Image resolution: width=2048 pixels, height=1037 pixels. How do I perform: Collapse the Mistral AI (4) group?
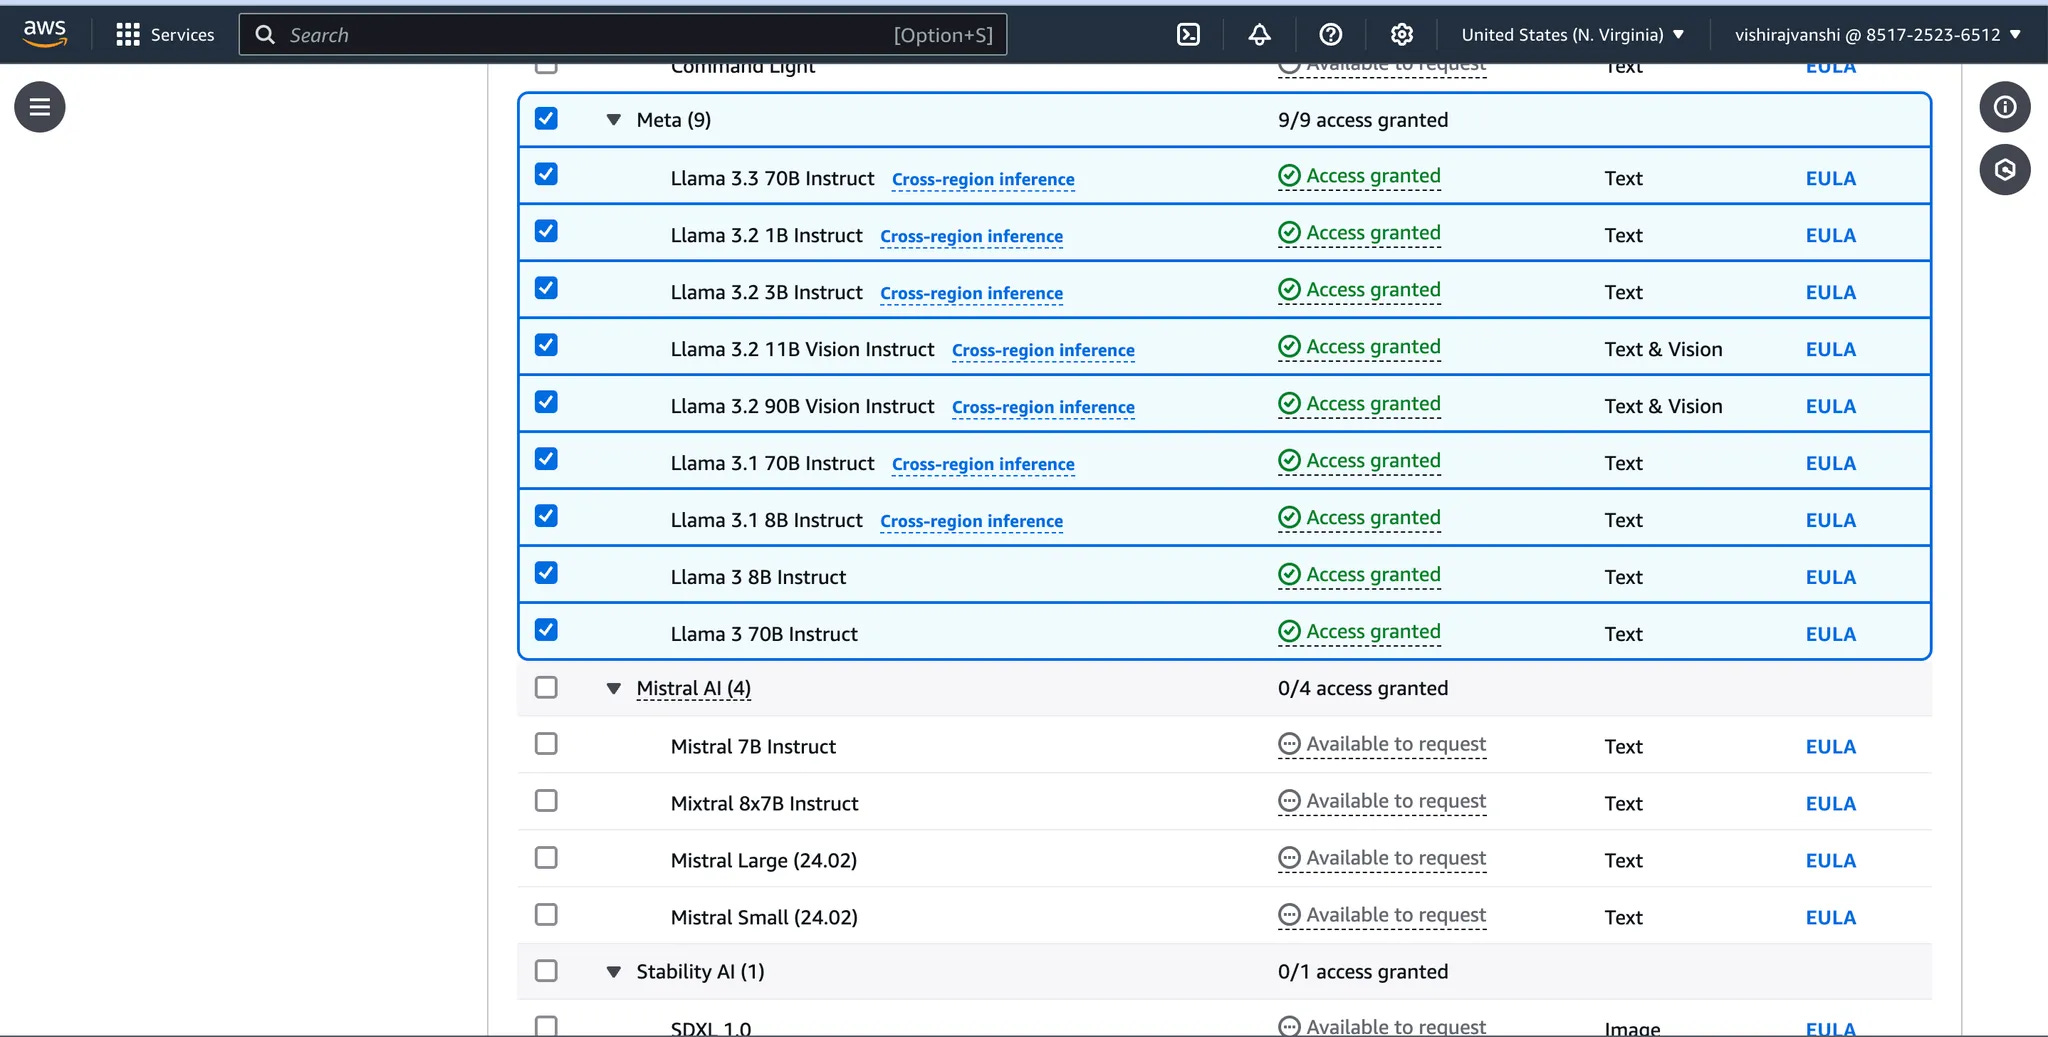[x=614, y=688]
